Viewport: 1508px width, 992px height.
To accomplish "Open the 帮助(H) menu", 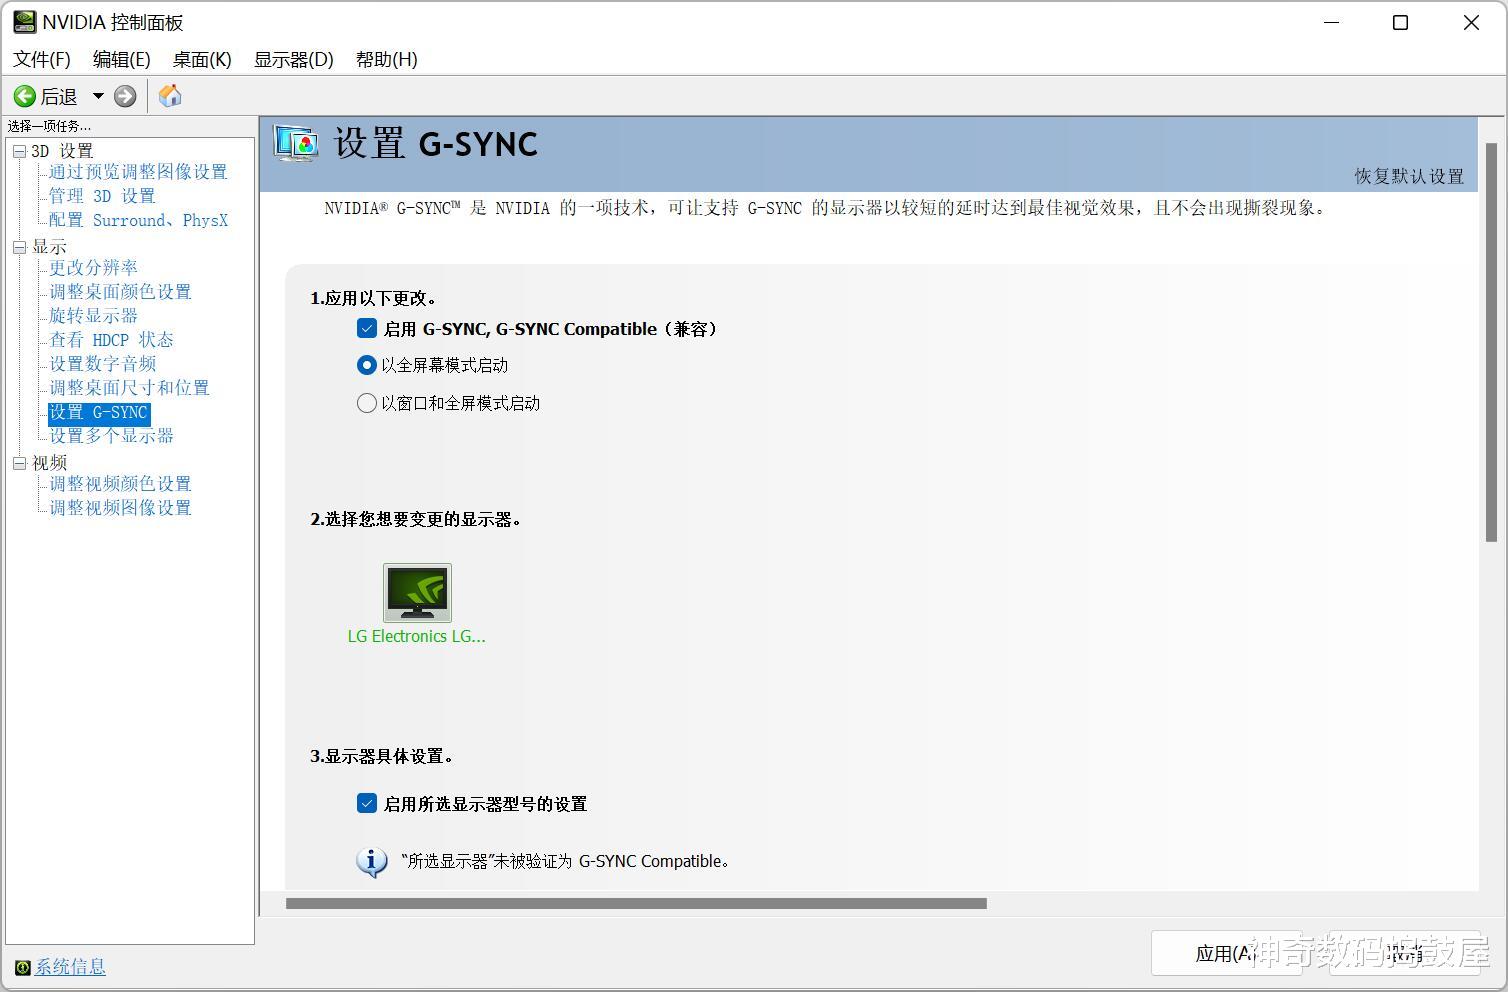I will (x=386, y=59).
